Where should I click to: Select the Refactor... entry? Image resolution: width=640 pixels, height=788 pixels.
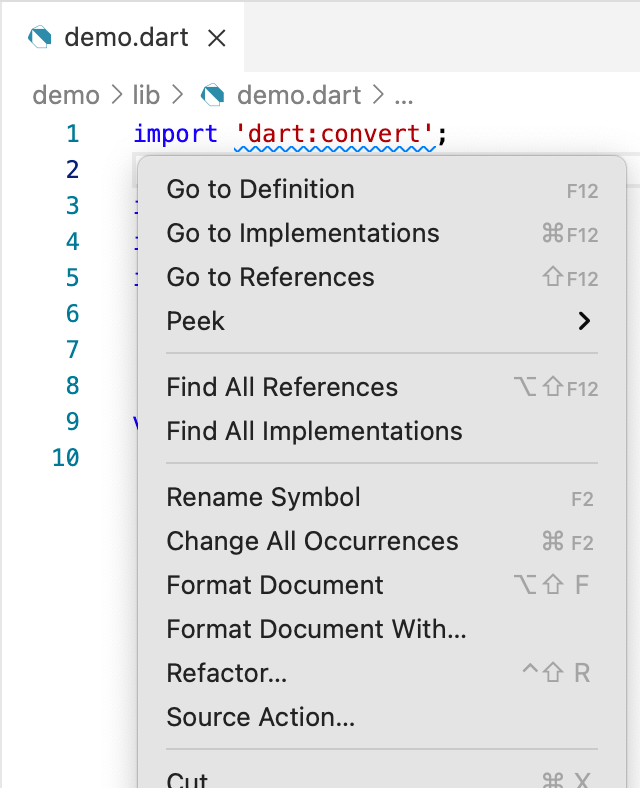tap(227, 673)
